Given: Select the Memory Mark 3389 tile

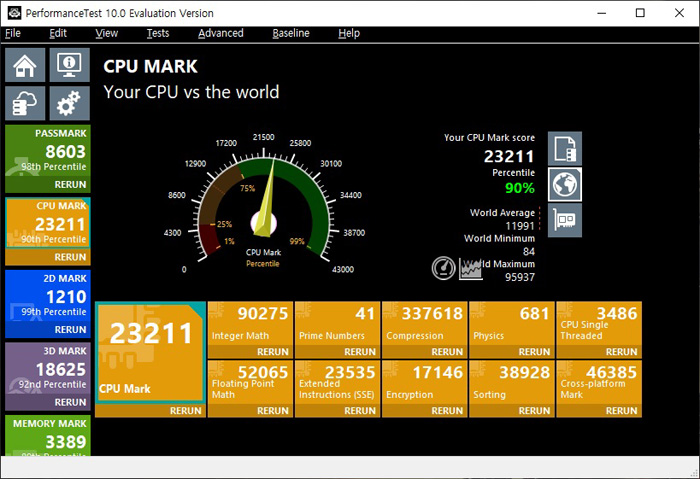Looking at the screenshot, I should pyautogui.click(x=48, y=435).
